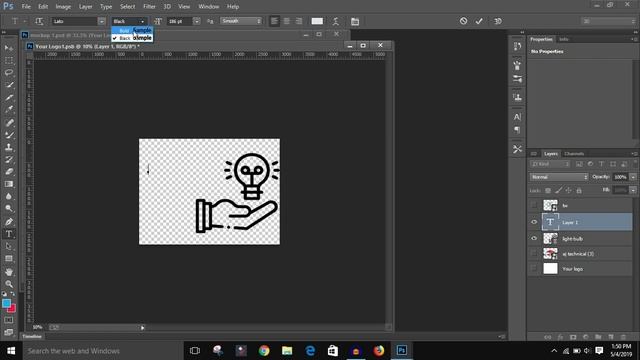Select the Quick Selection tool
Viewport: 640px width, 360px height.
coord(9,85)
